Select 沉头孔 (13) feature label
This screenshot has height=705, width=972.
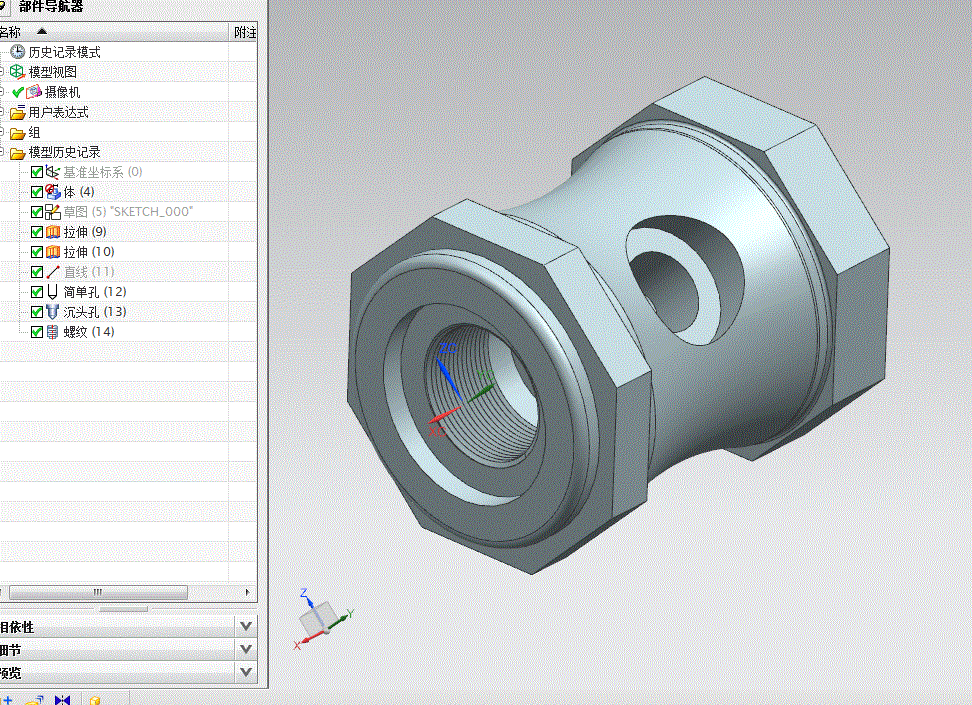[x=95, y=312]
